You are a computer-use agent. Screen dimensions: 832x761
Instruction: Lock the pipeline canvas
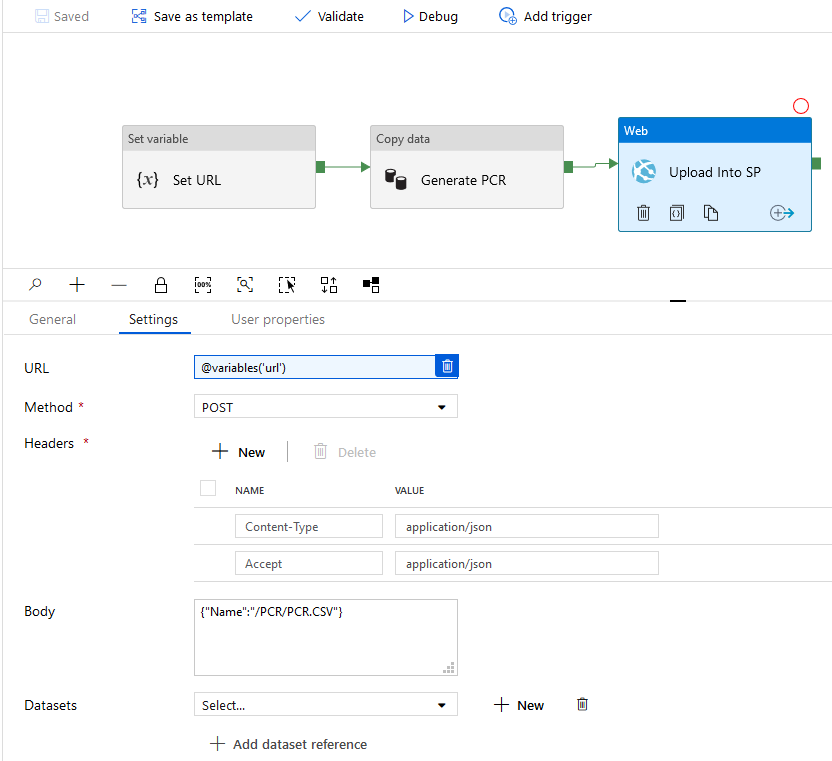point(161,285)
